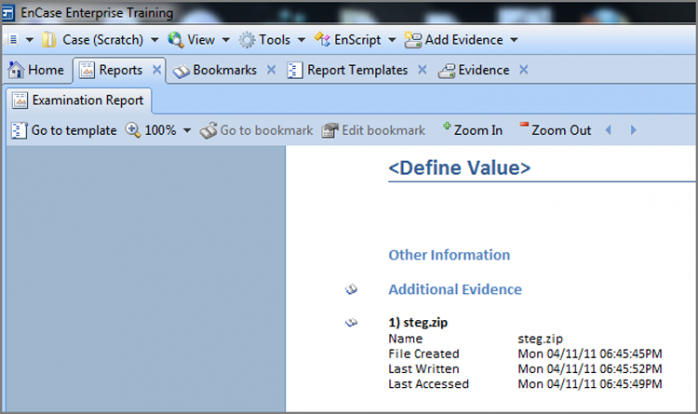Select the Examination Report sub-tab
The height and width of the screenshot is (414, 698).
pyautogui.click(x=88, y=100)
